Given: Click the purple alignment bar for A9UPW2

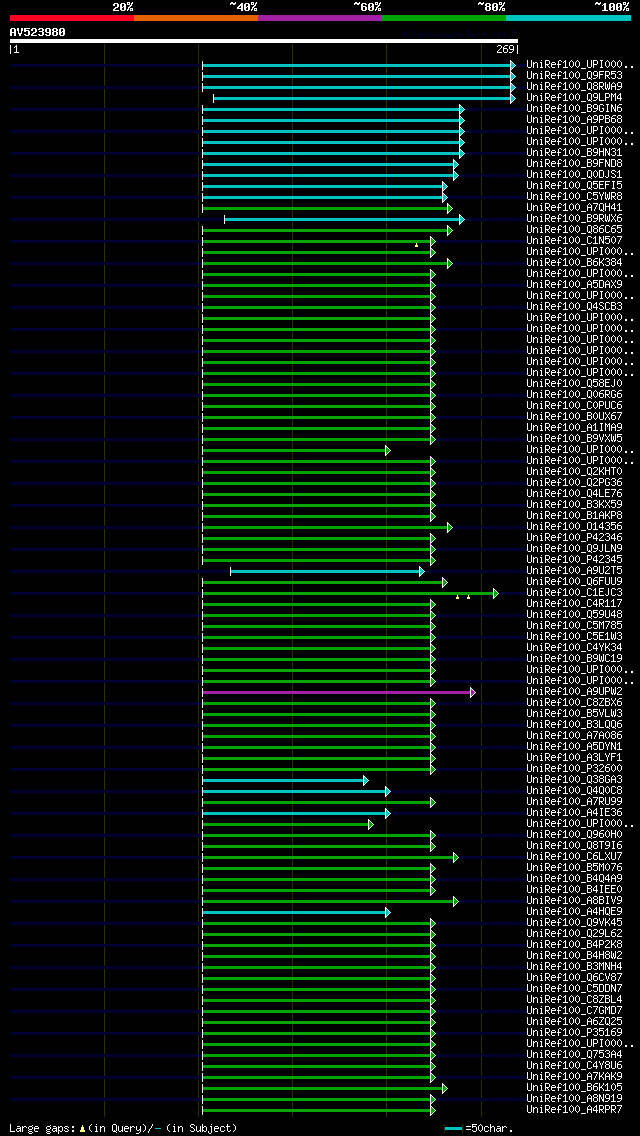Looking at the screenshot, I should point(338,693).
